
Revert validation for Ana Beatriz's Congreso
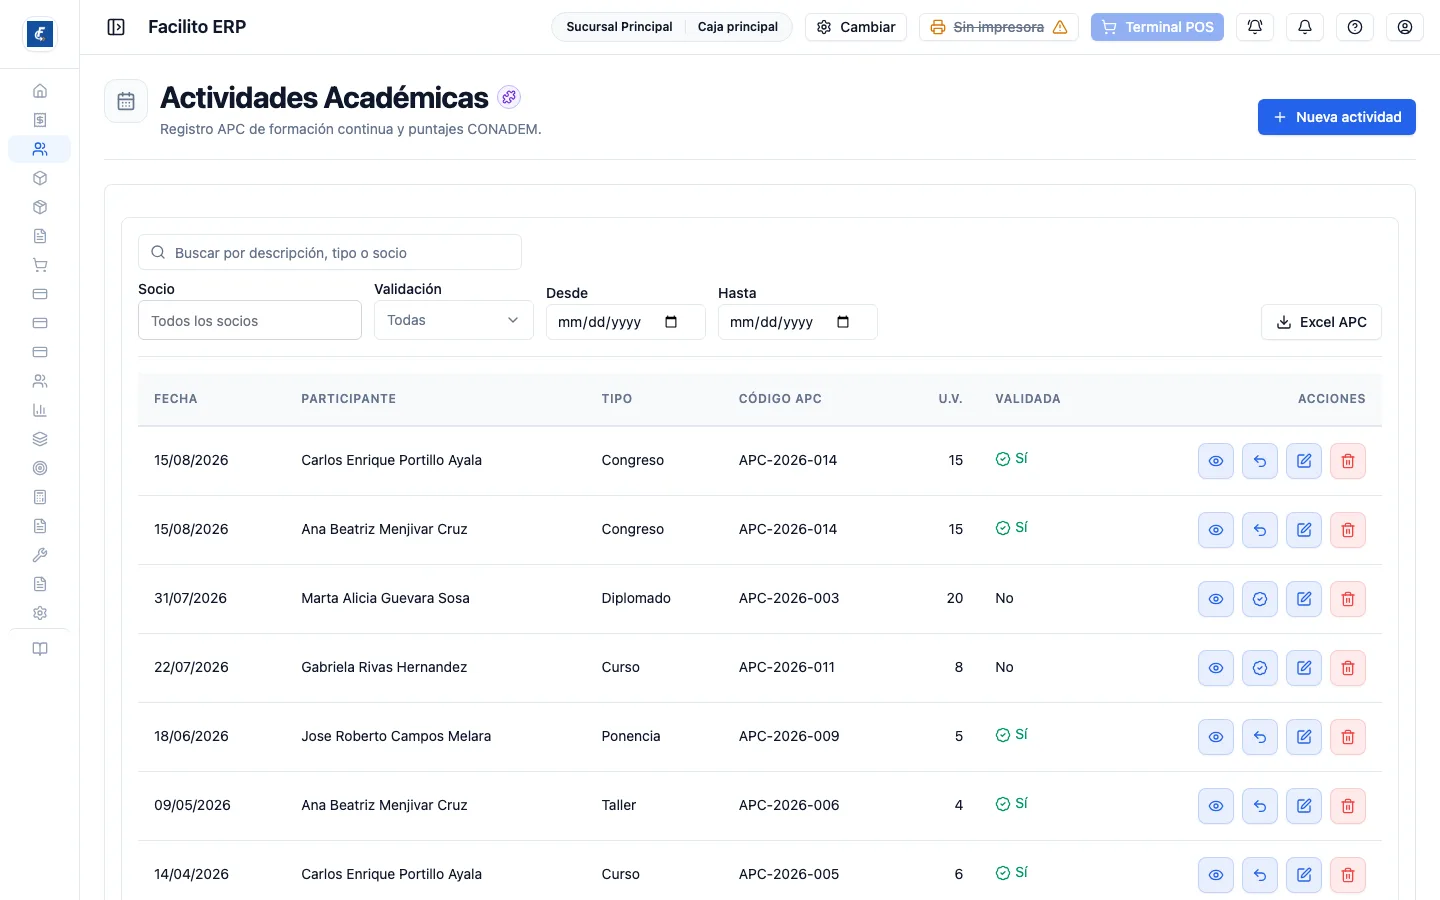tap(1260, 530)
